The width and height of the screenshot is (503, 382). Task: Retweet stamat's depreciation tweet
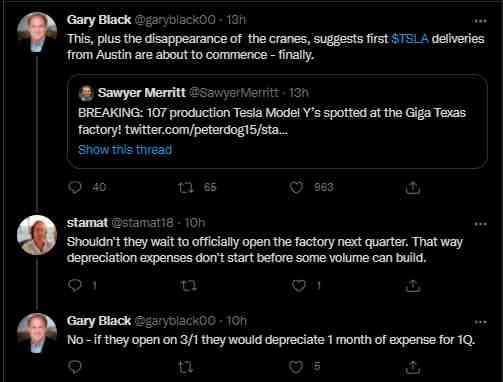coord(189,286)
